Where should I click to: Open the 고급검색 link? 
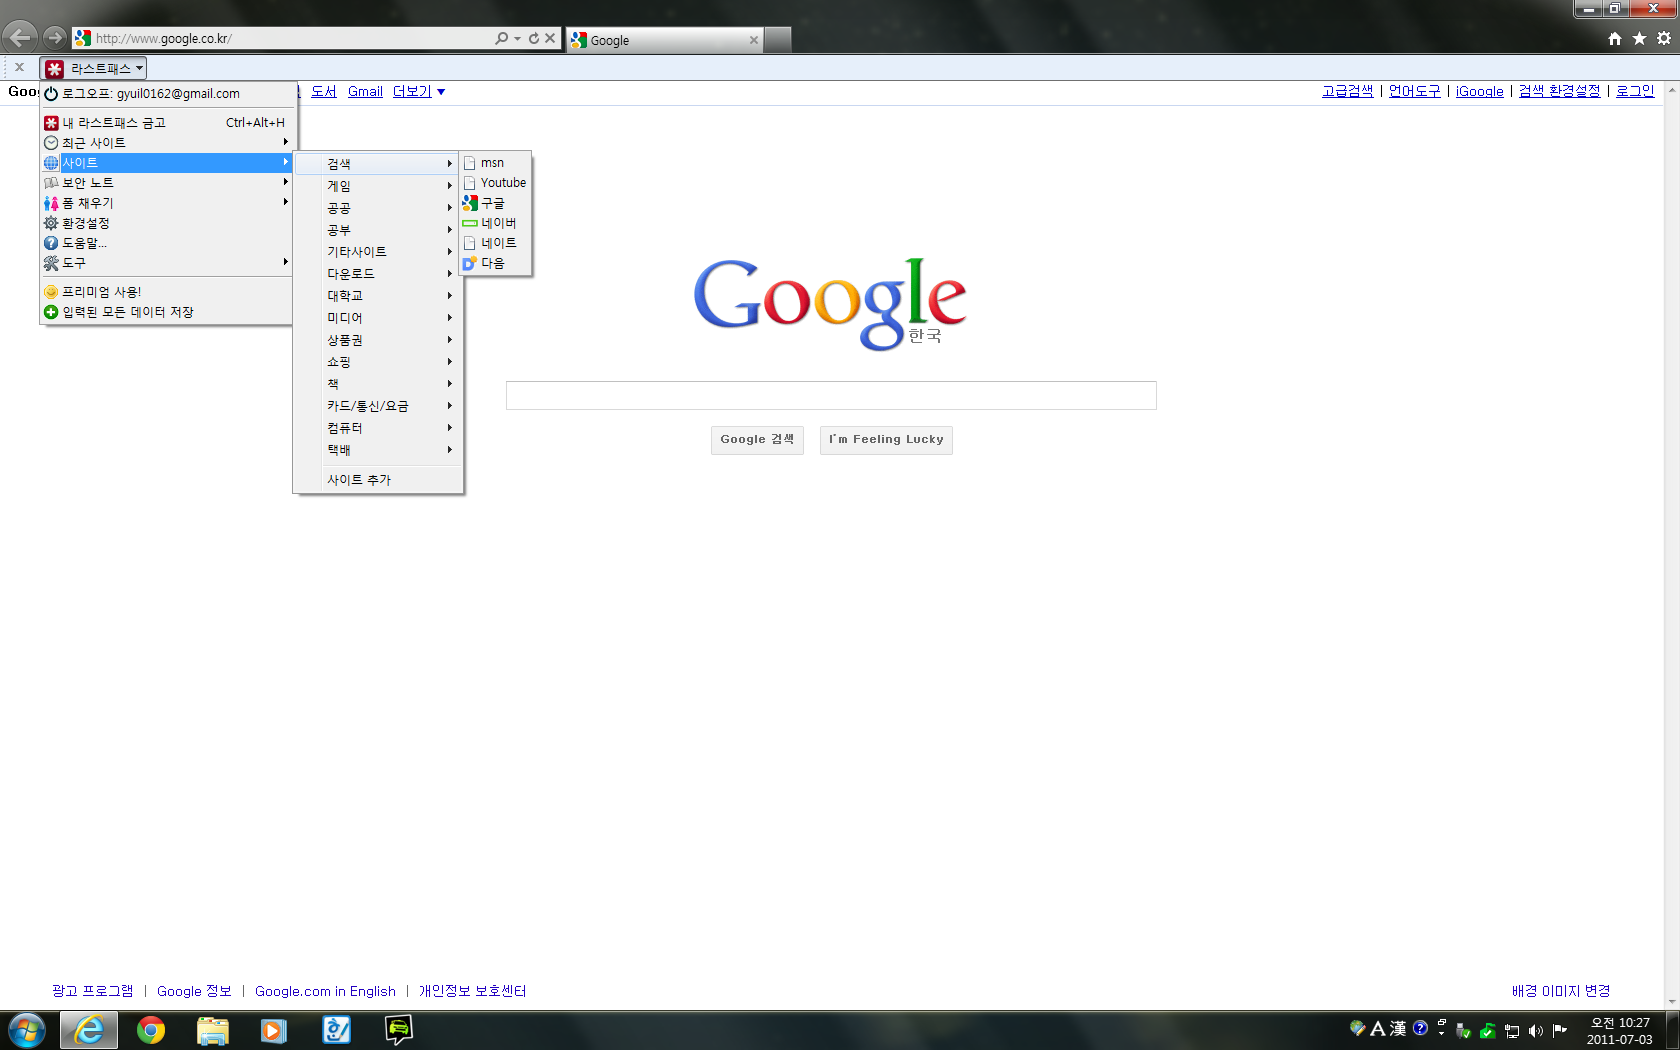[1348, 91]
